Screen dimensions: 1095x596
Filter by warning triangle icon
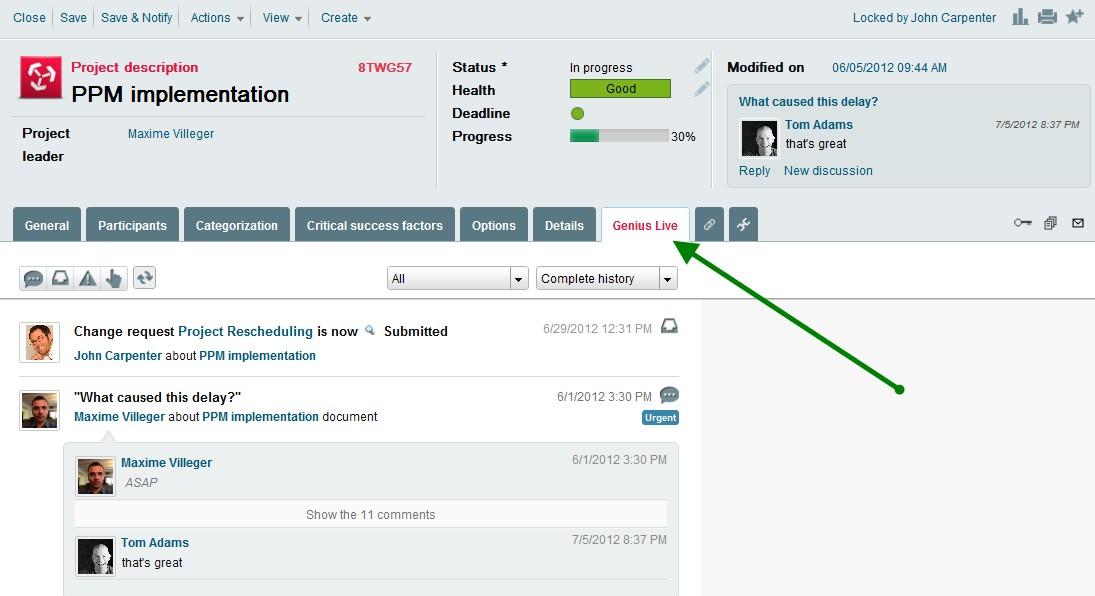click(x=87, y=279)
